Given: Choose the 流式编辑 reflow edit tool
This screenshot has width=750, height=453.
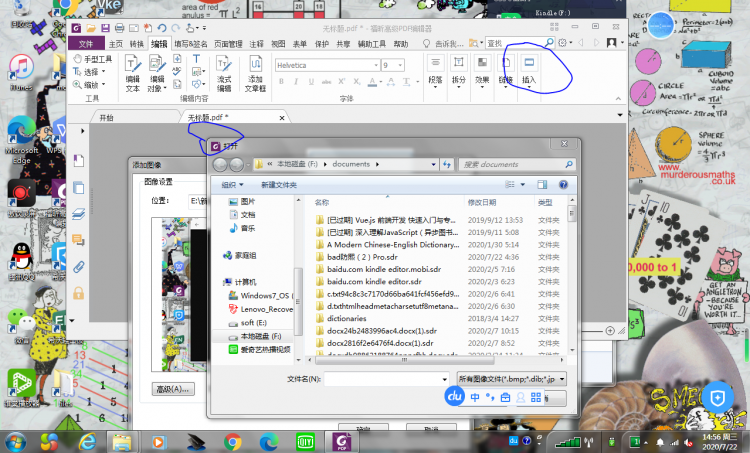Looking at the screenshot, I should coord(224,73).
